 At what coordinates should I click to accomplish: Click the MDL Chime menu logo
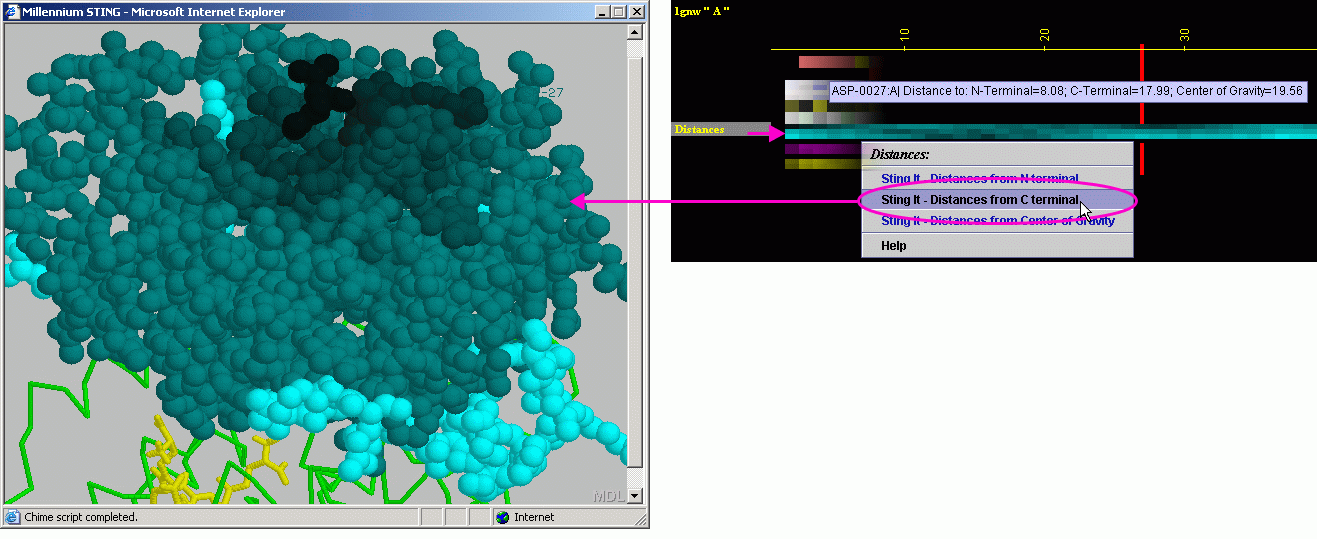click(608, 496)
